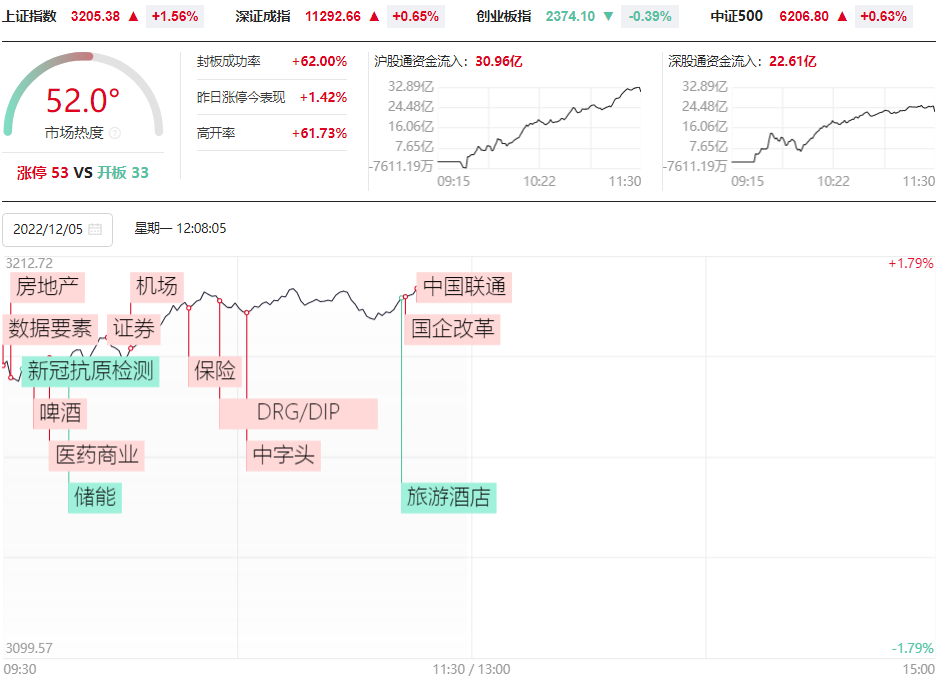Select the 深证成指 index quote
941x681 pixels.
(x=263, y=17)
